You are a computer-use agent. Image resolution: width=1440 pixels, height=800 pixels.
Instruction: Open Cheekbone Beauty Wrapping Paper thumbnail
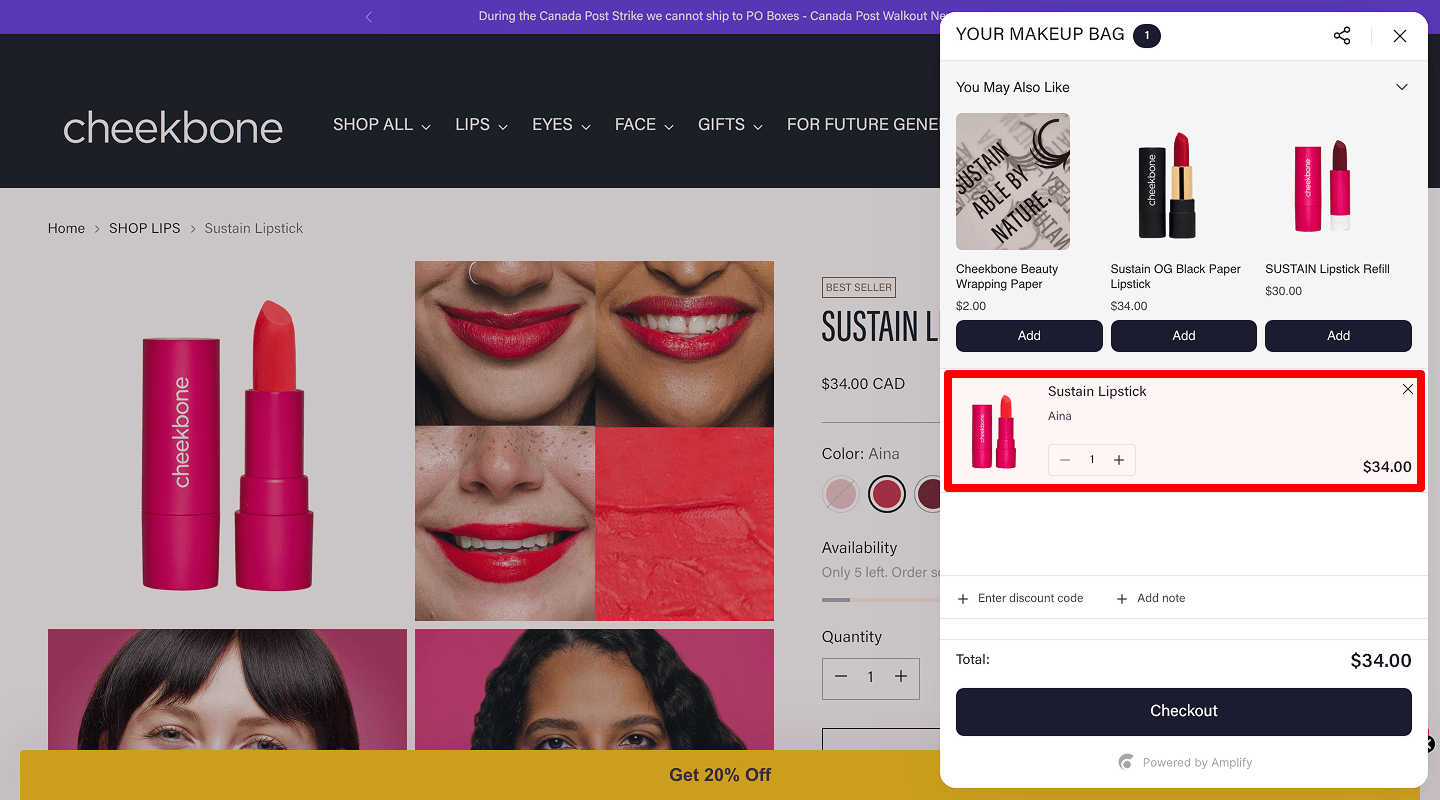coord(1012,181)
